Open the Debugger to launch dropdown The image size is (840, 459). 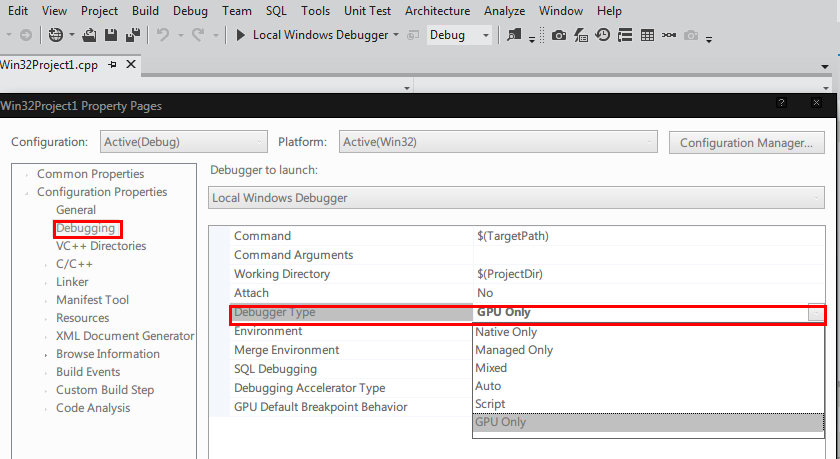point(516,198)
